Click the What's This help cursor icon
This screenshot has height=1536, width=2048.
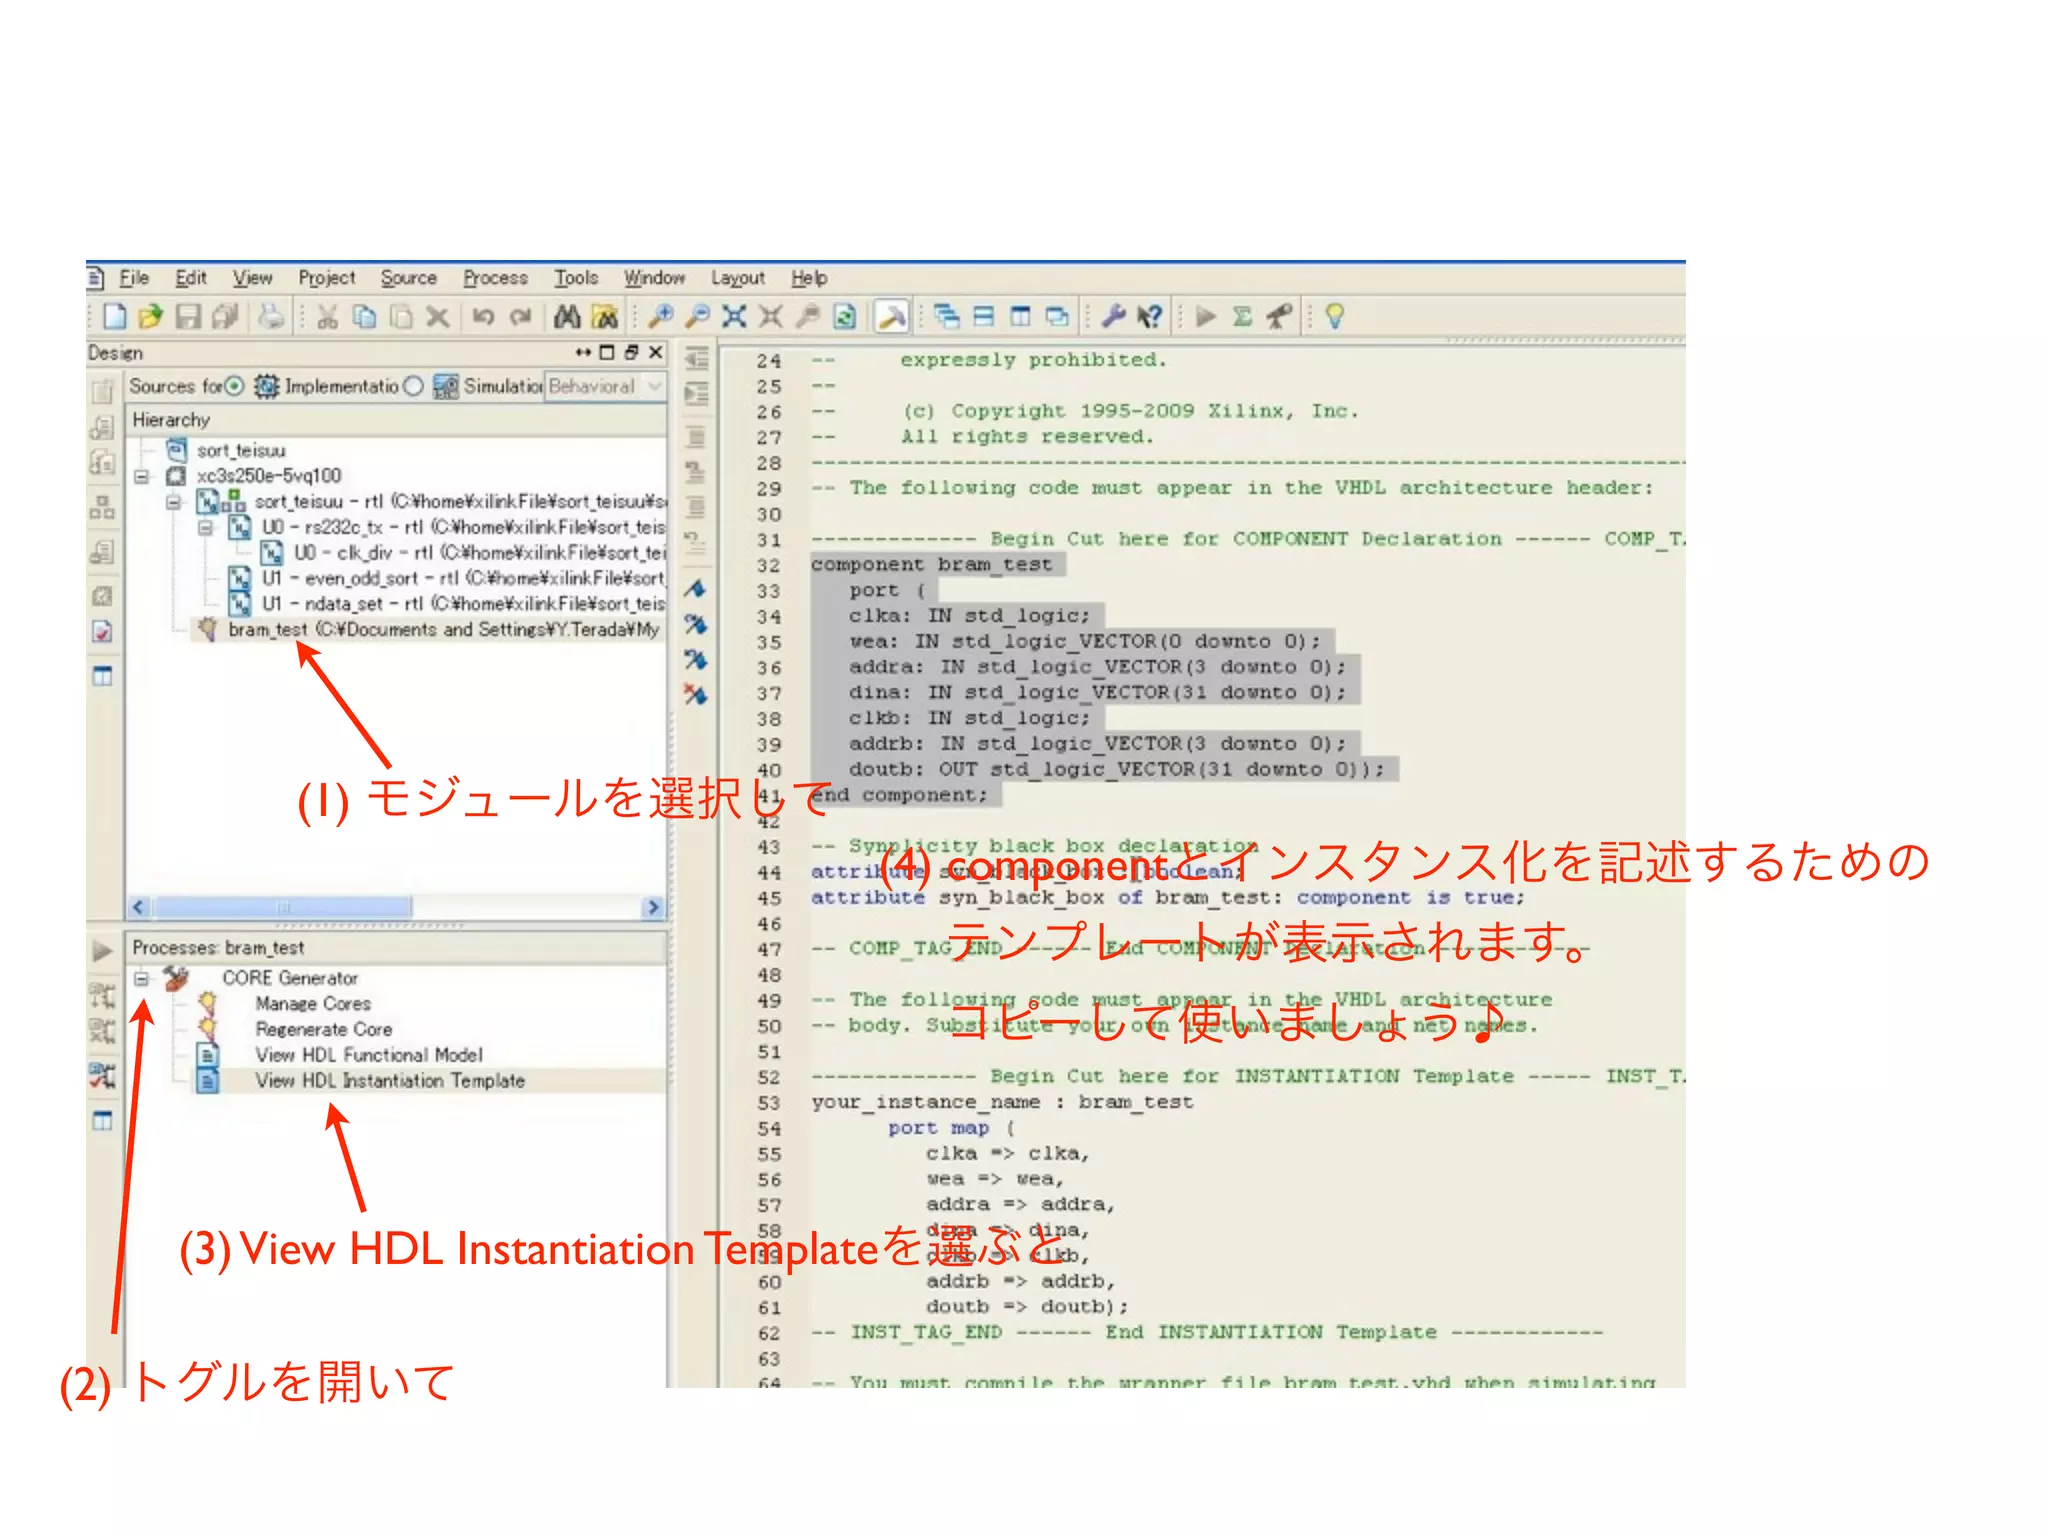(x=1150, y=317)
